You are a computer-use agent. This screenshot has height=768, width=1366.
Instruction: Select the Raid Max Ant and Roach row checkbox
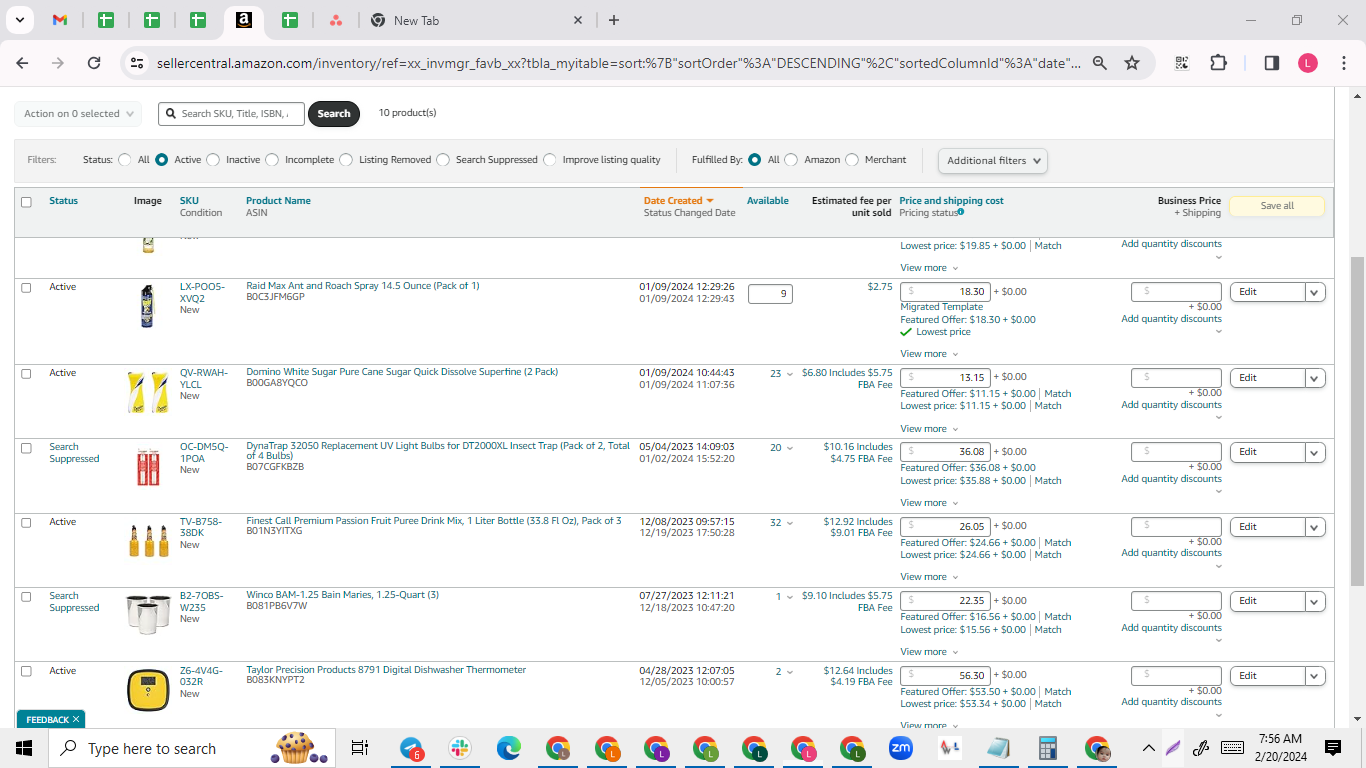pos(26,288)
